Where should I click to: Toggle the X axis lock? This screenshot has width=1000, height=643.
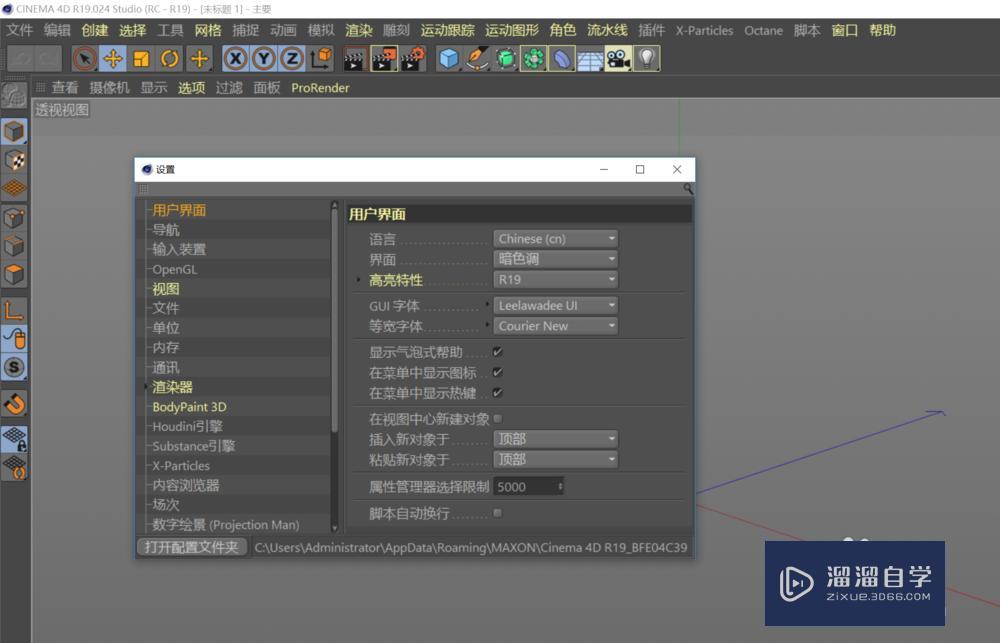coord(235,59)
